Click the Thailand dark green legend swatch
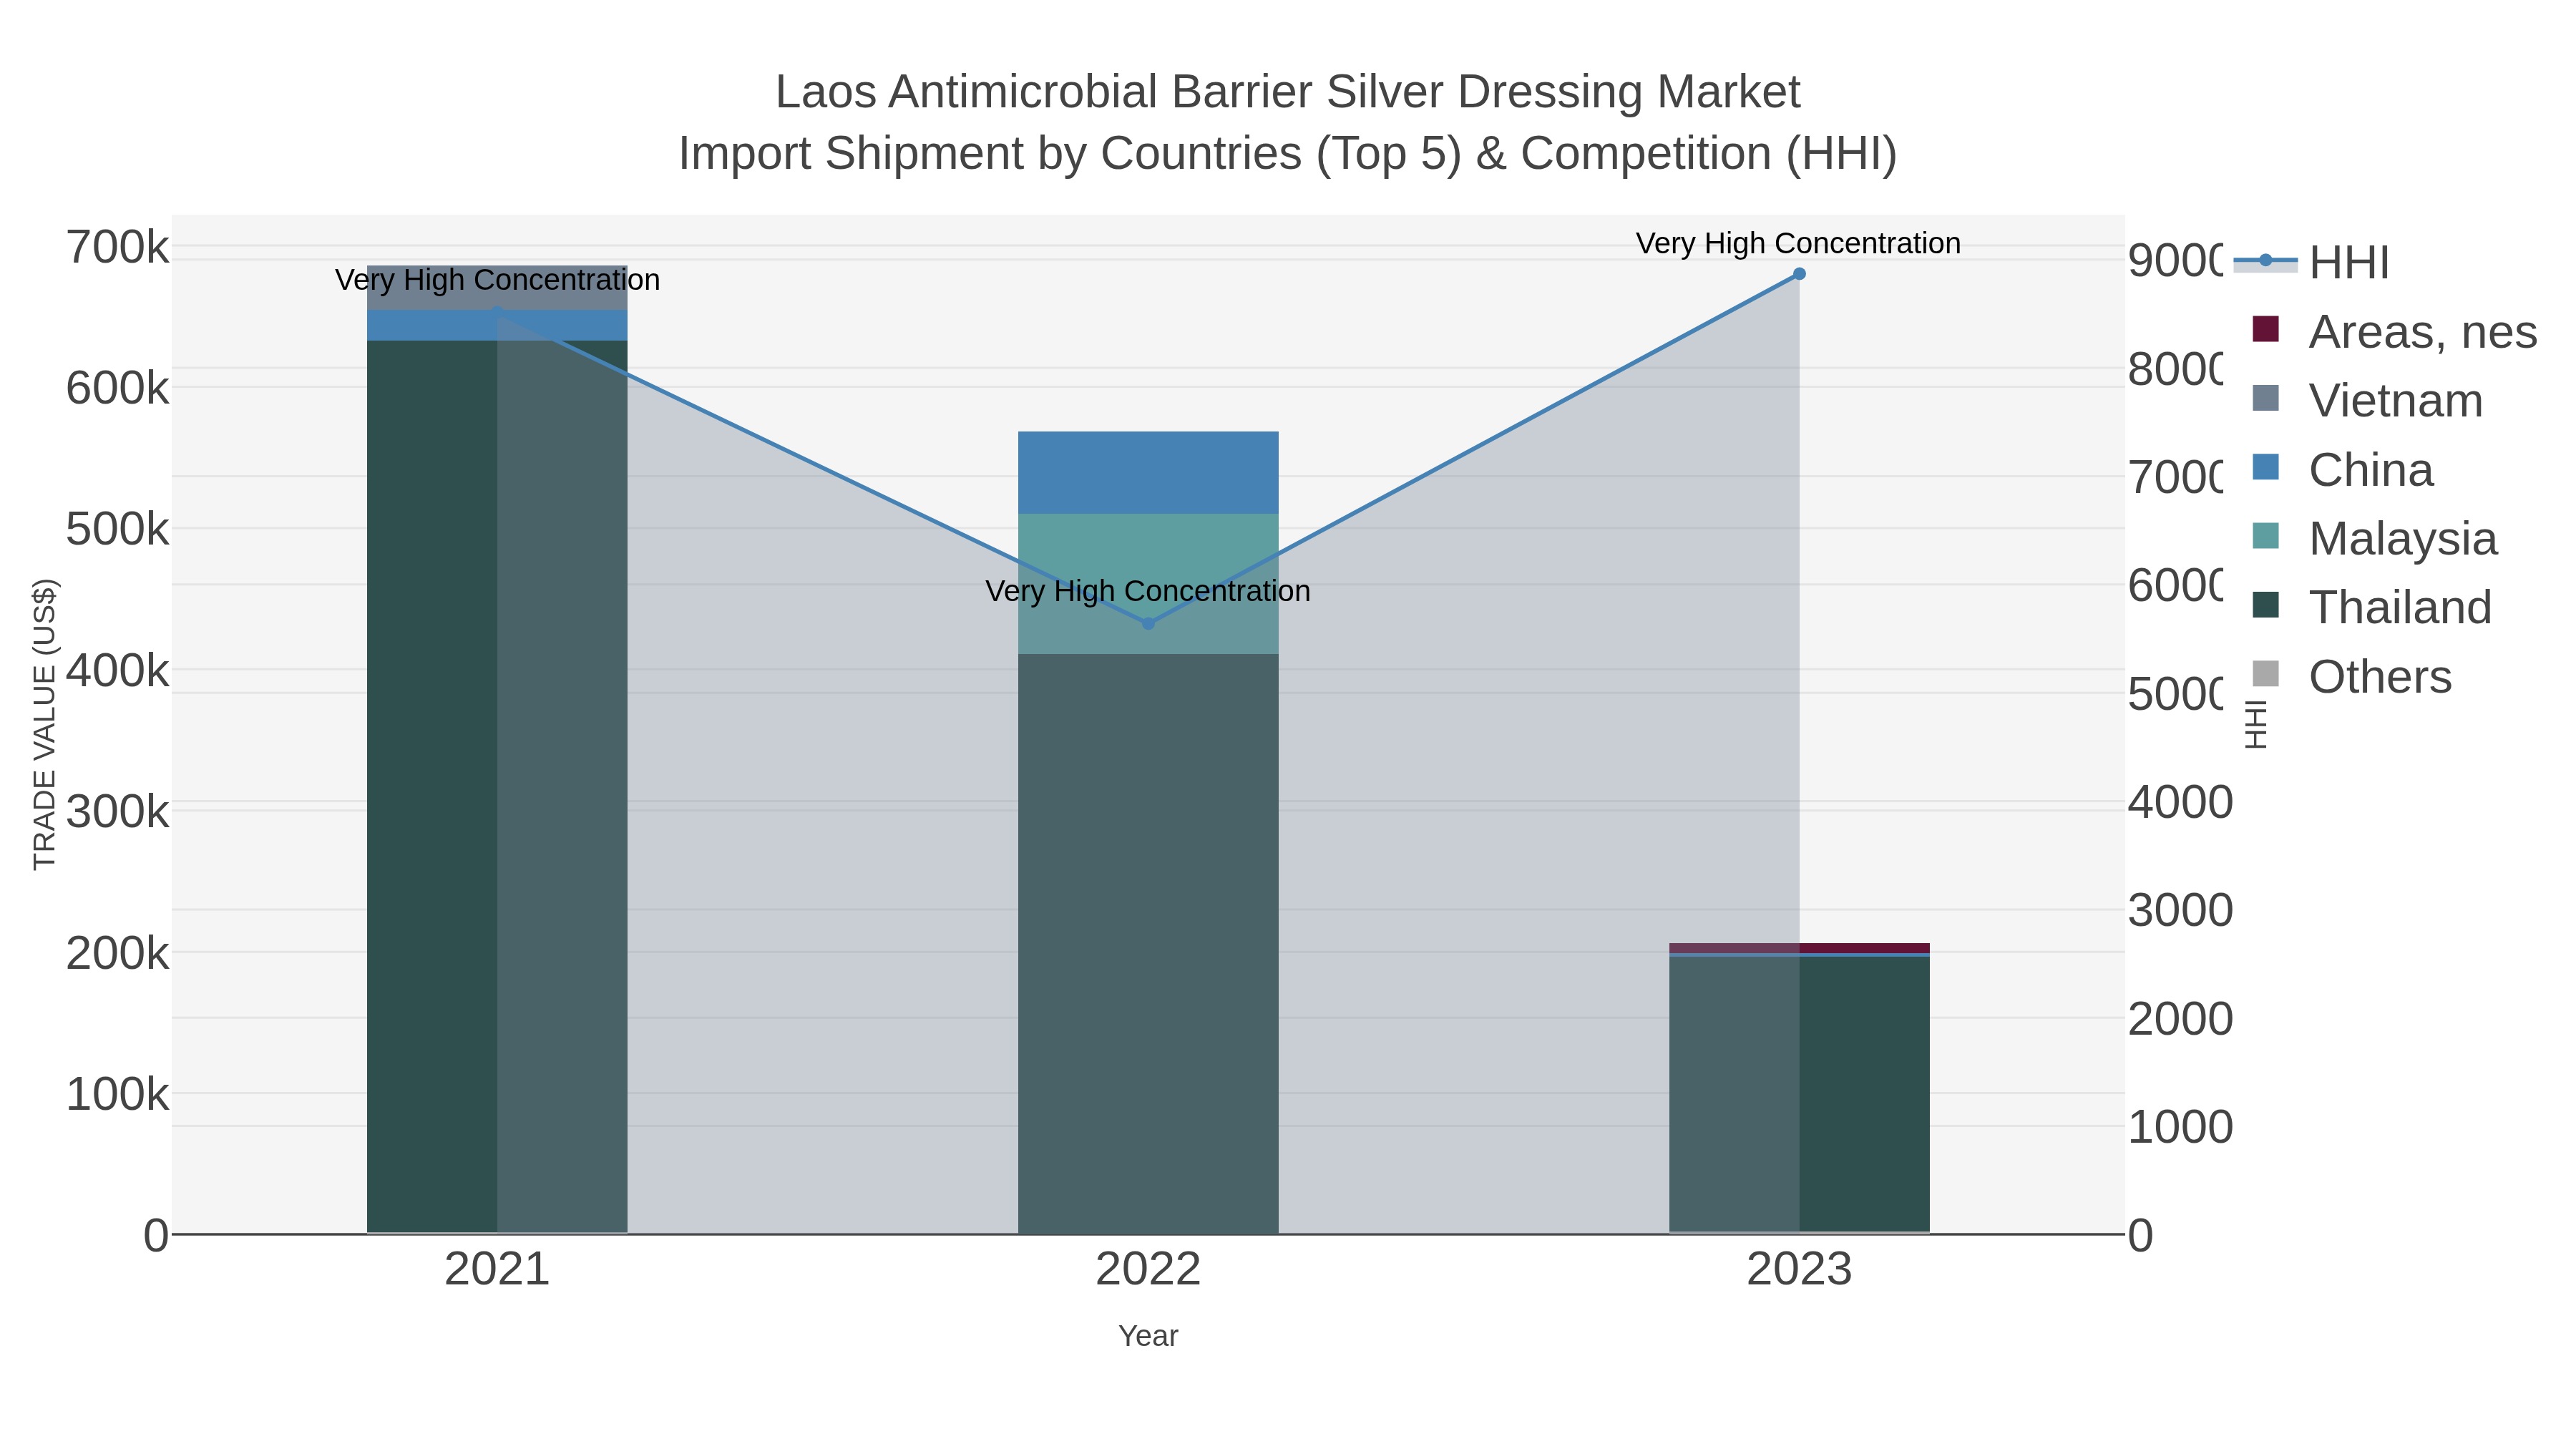This screenshot has height=1449, width=2576. pos(2265,605)
